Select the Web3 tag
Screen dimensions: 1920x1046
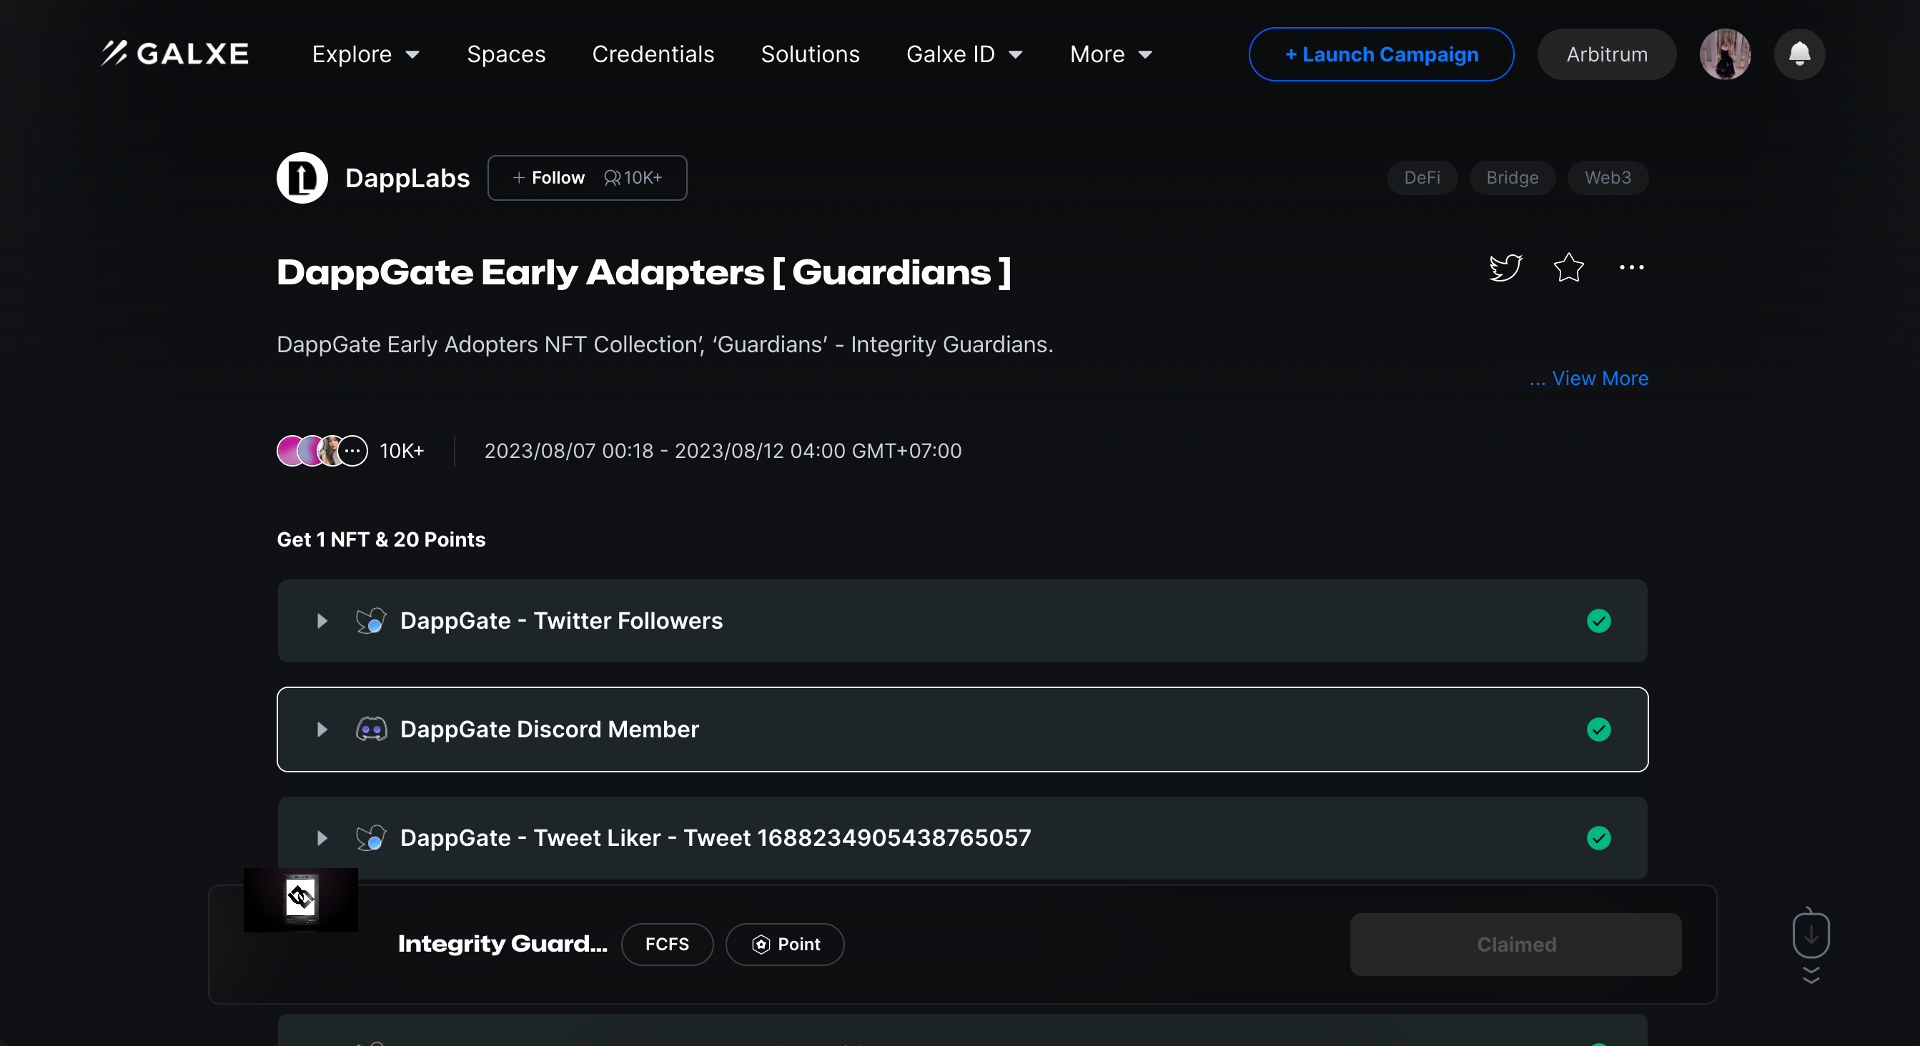(1608, 178)
